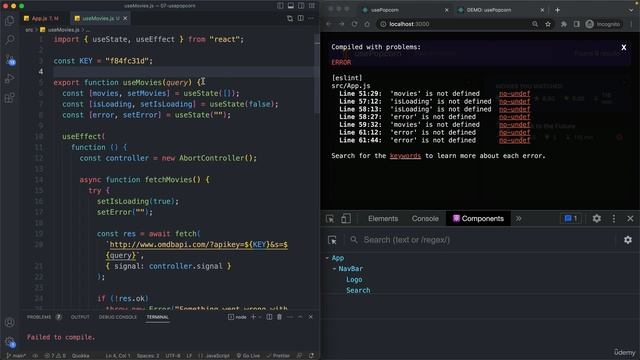640x360 pixels.
Task: Open the editor's more actions menu
Action: 311,18
